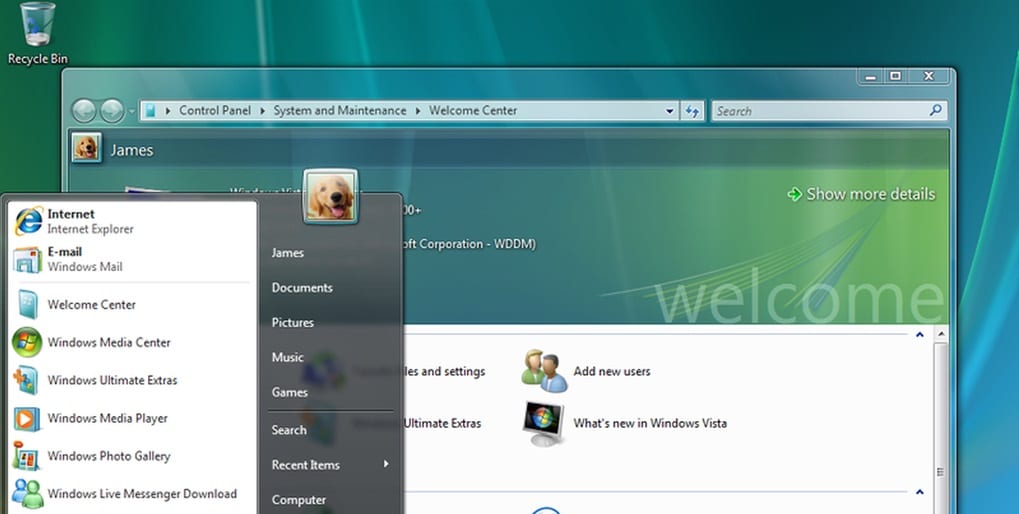This screenshot has width=1019, height=514.
Task: Click the address bar location icon
Action: (150, 111)
